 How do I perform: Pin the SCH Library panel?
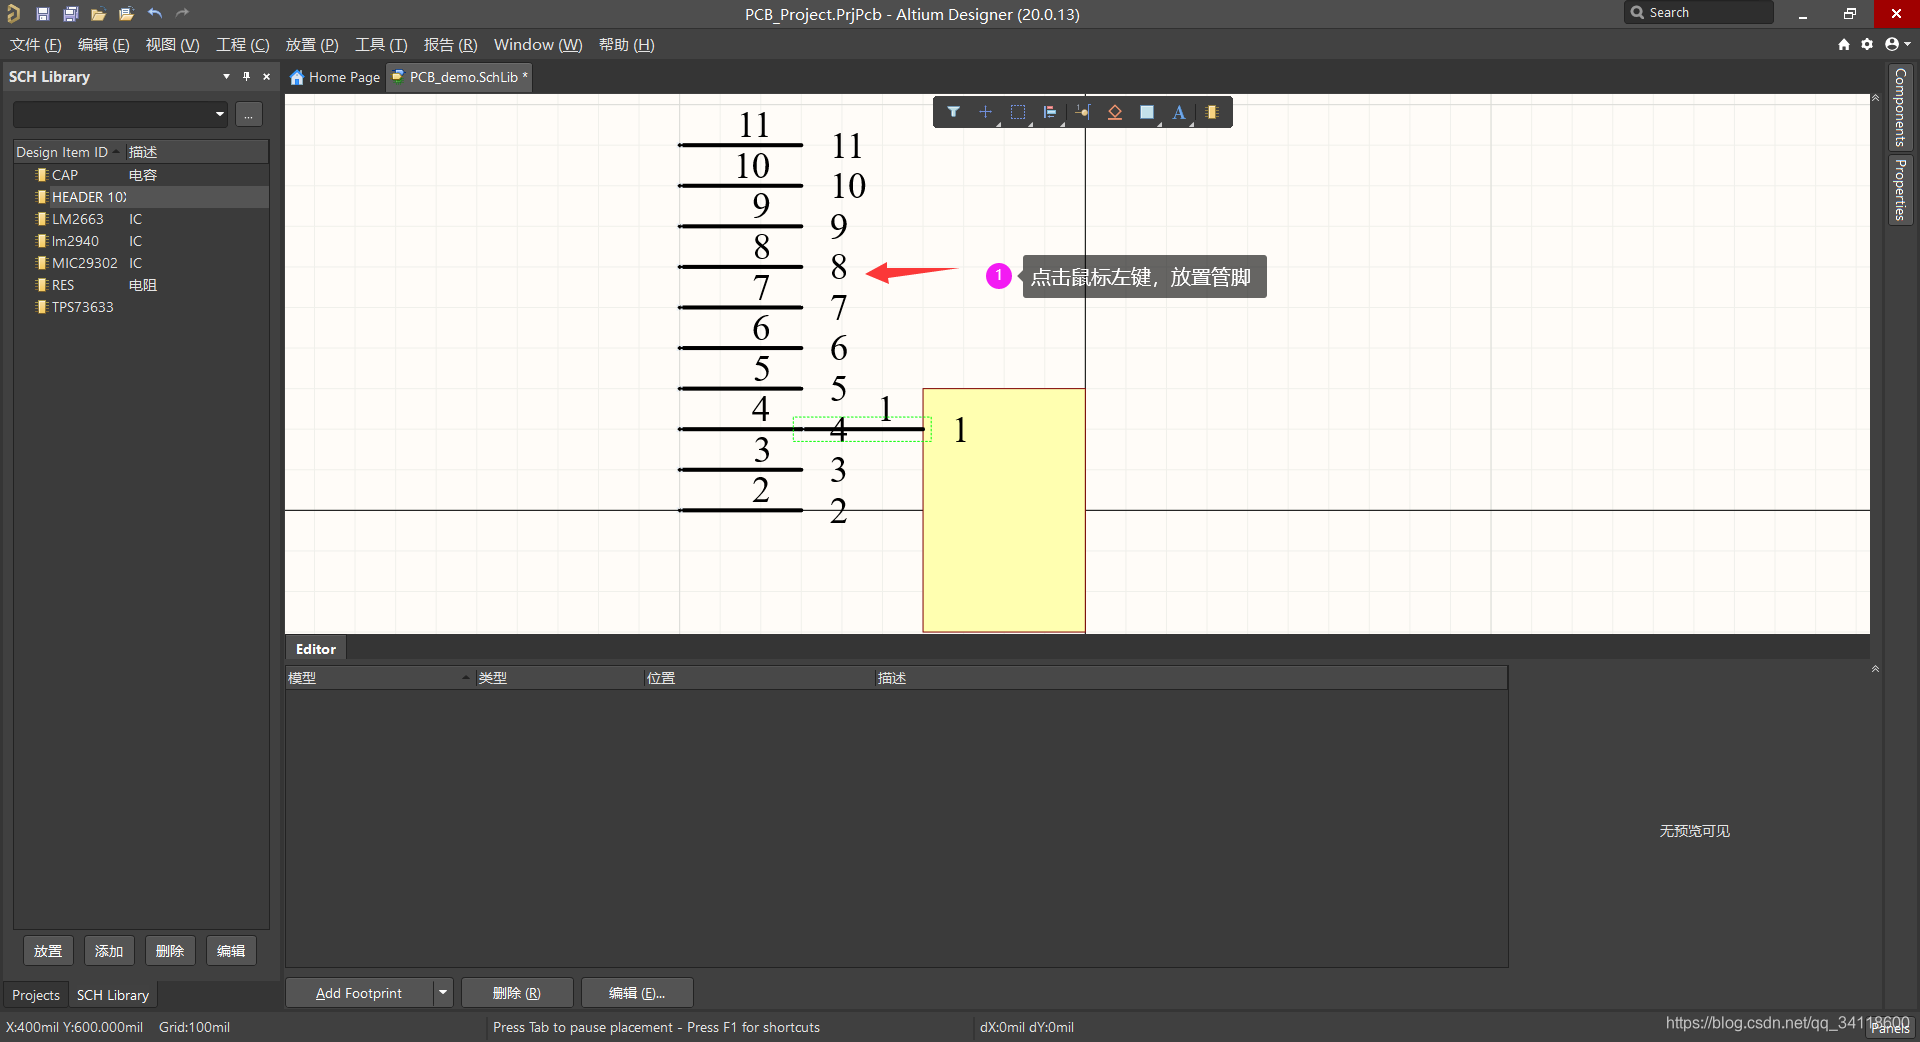(x=246, y=76)
